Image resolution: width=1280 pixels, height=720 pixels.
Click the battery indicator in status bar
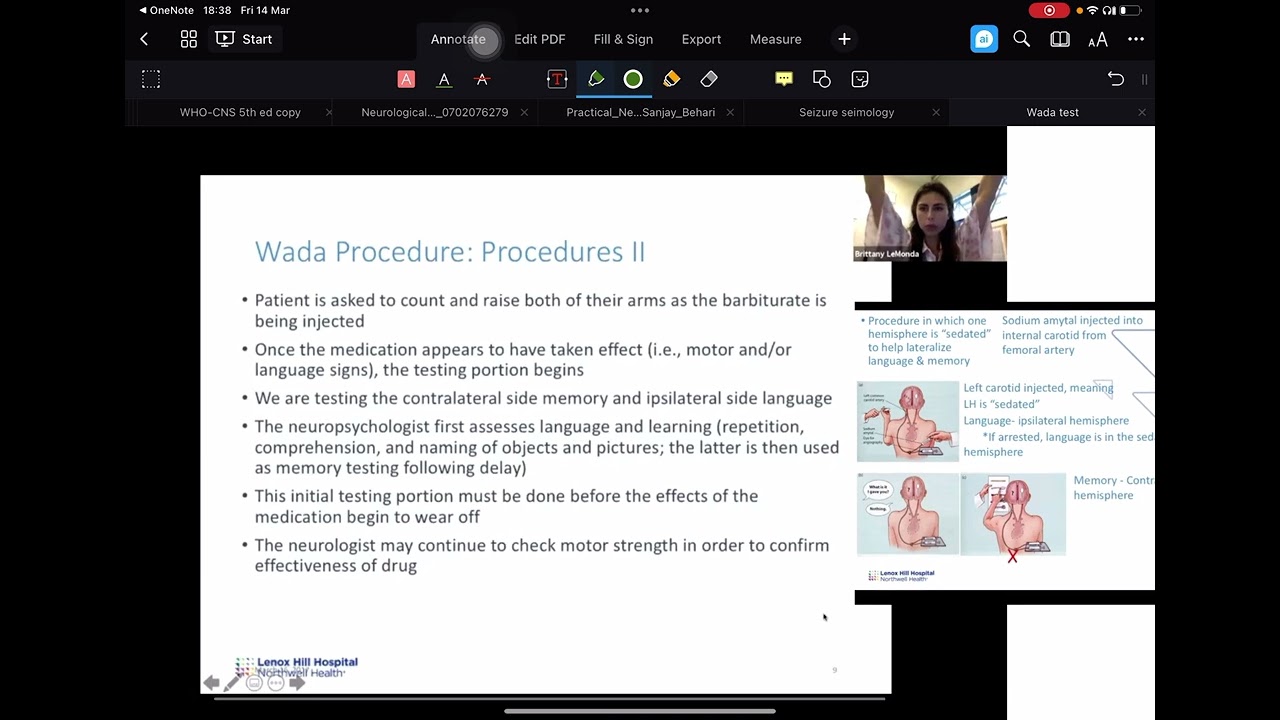(1130, 10)
